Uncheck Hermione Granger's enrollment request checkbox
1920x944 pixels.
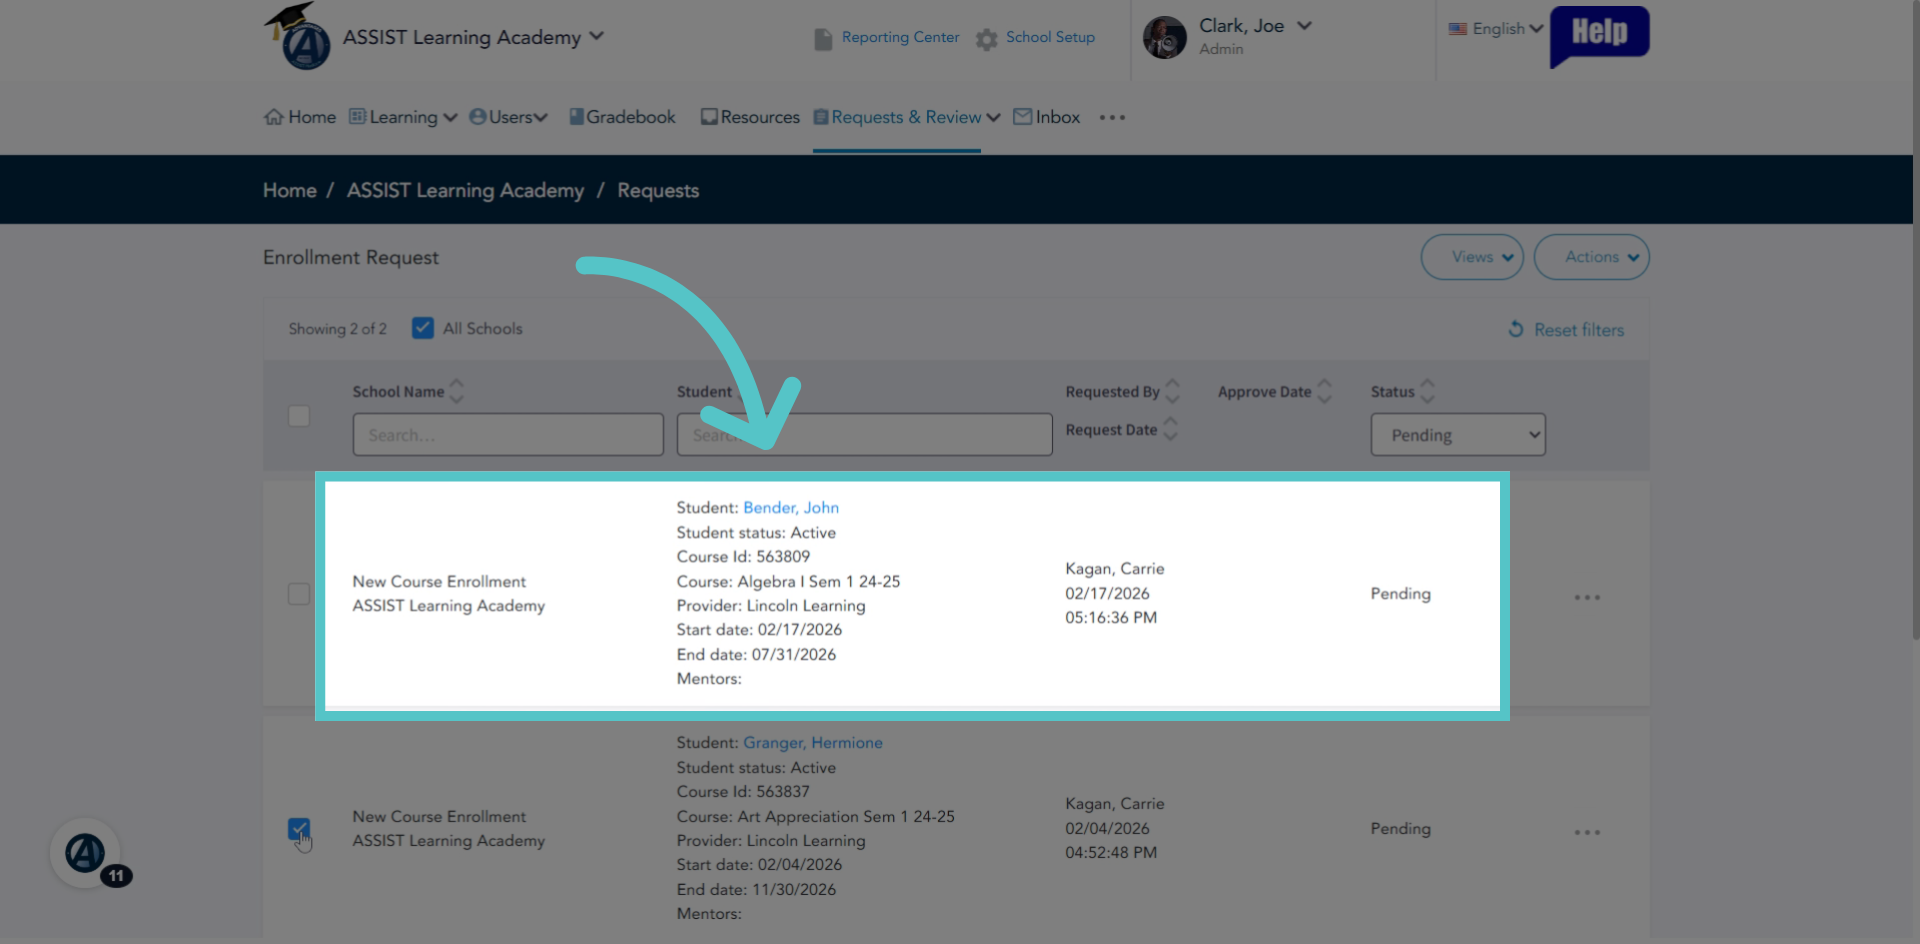[x=299, y=829]
